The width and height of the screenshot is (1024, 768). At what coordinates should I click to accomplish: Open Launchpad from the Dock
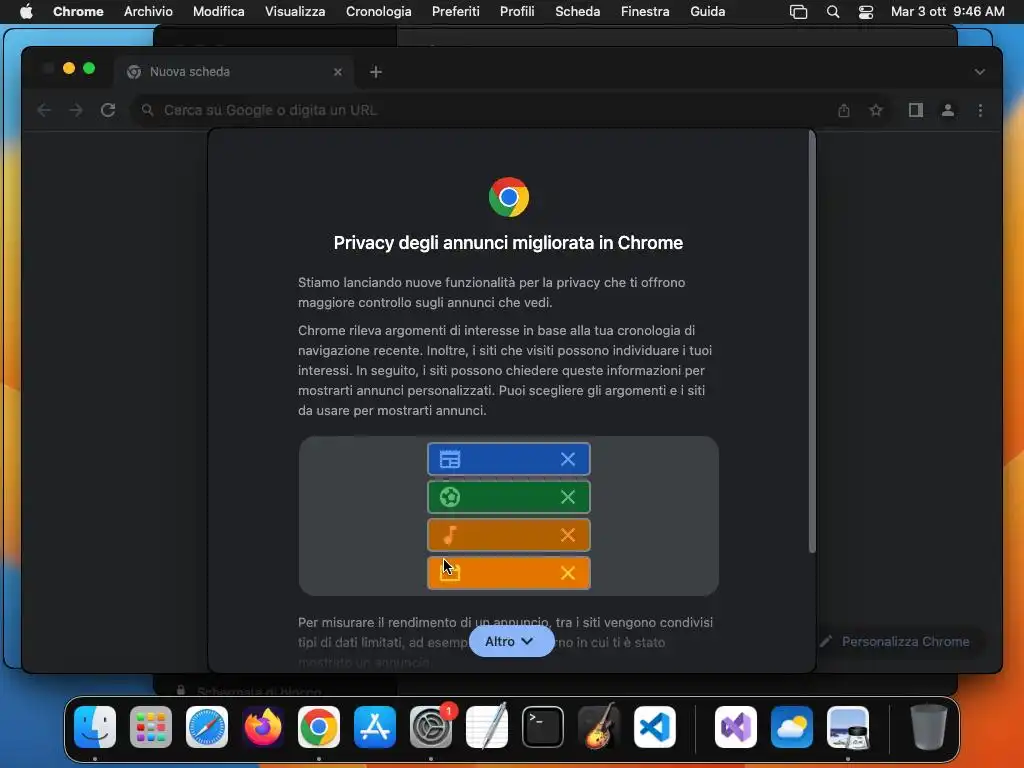tap(151, 727)
